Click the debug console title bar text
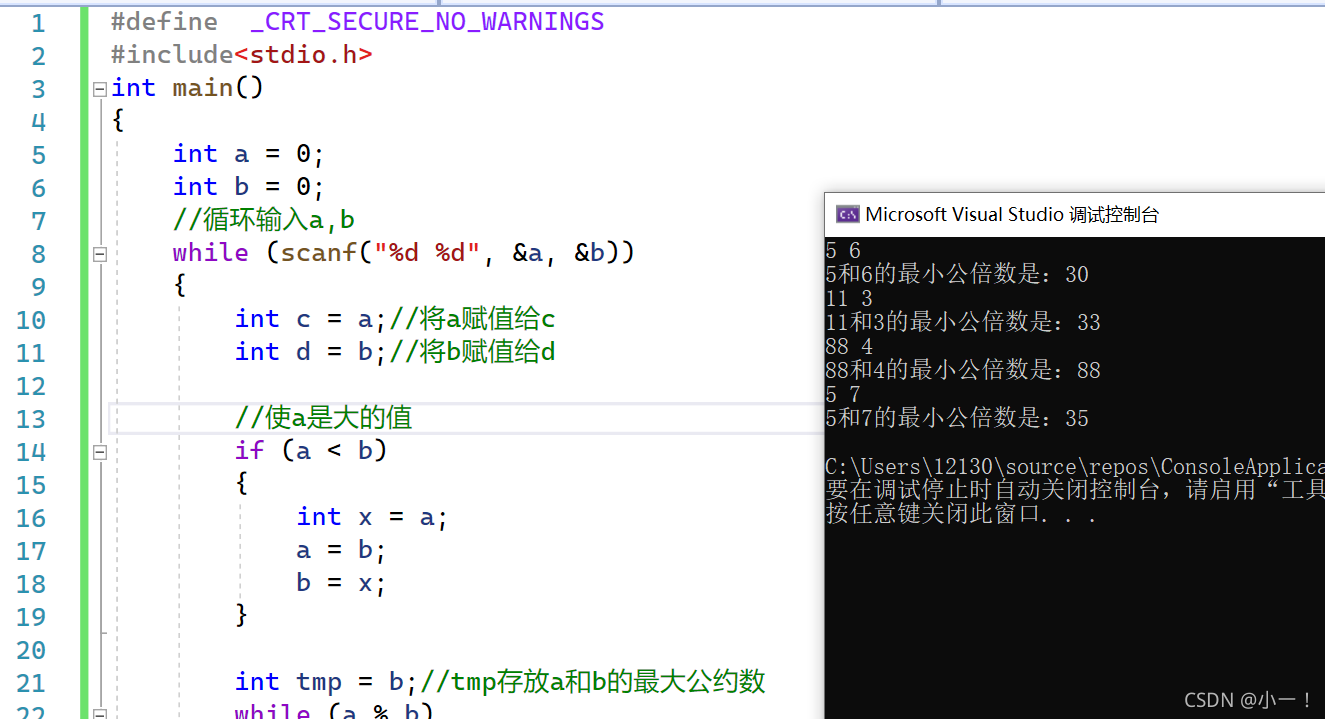Screen dimensions: 1325x719 tap(1012, 214)
